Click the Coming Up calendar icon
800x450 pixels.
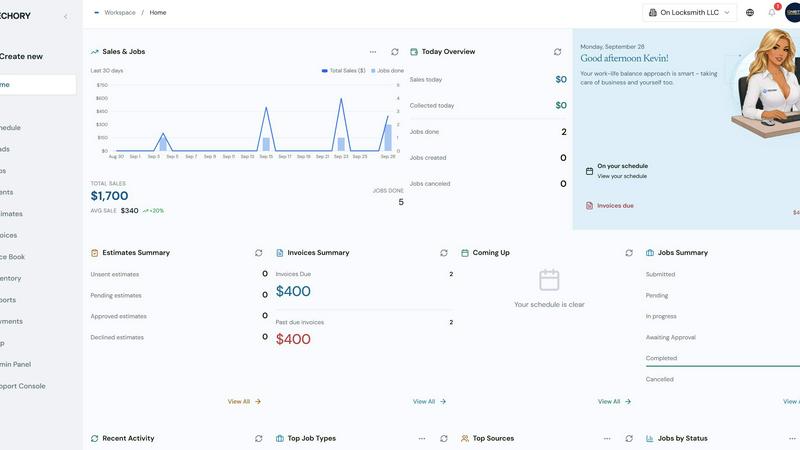[x=465, y=253]
